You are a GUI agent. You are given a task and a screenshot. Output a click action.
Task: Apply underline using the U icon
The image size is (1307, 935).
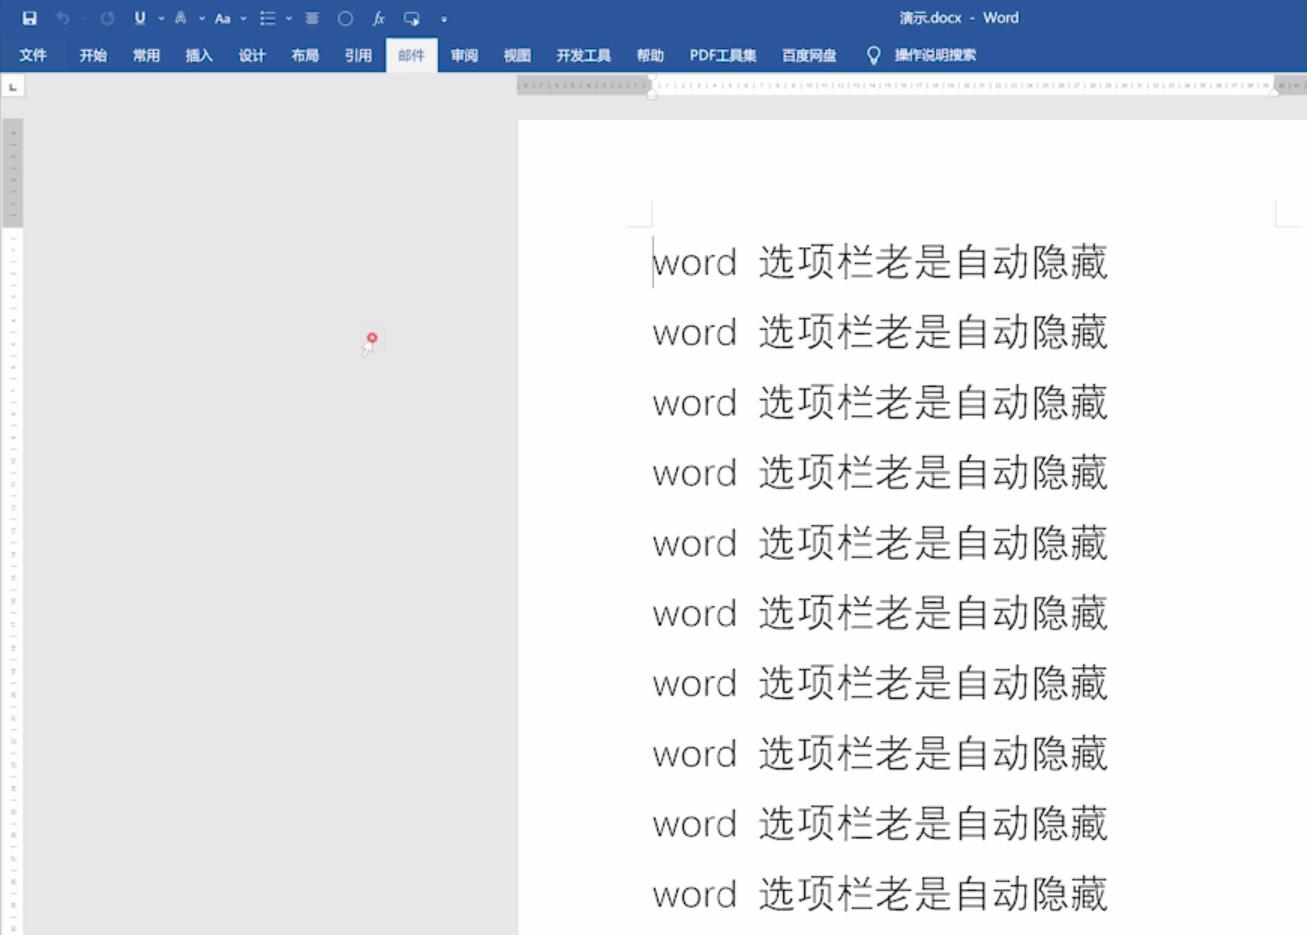[140, 18]
